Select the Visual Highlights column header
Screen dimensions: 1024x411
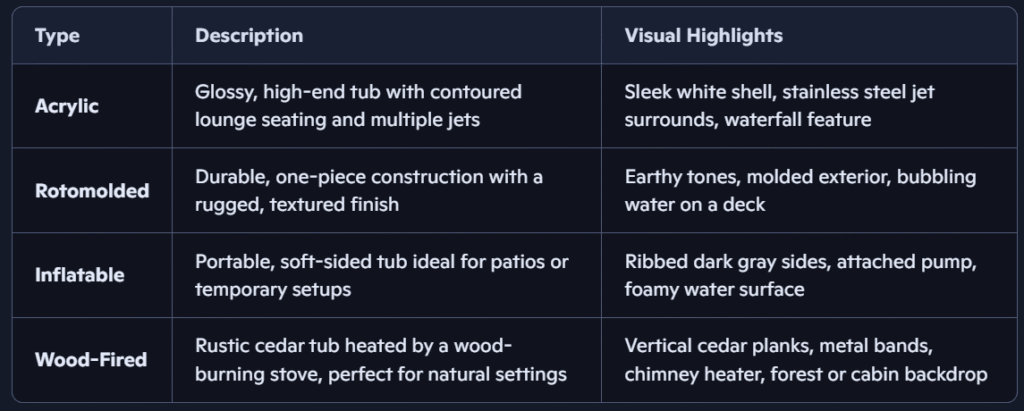pos(703,36)
